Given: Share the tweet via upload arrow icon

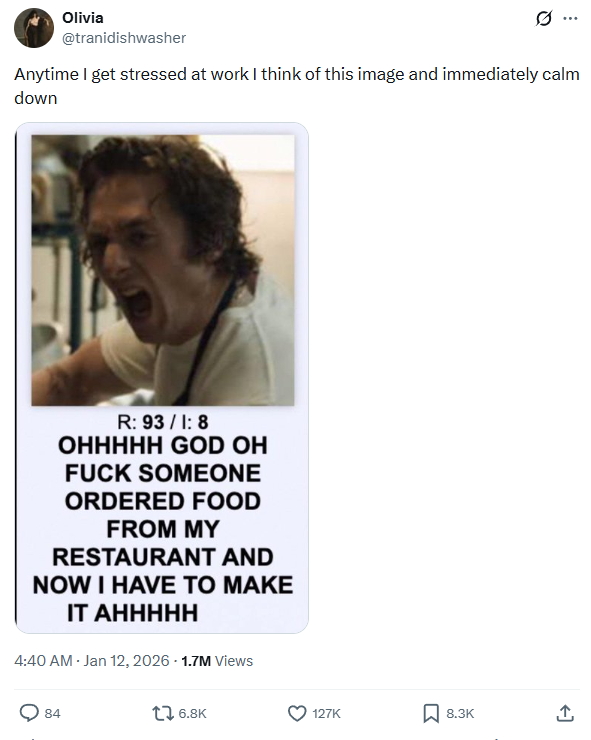Looking at the screenshot, I should [565, 713].
